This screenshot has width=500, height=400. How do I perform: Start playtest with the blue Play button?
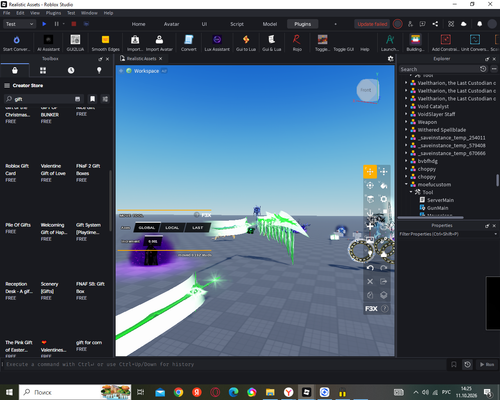pyautogui.click(x=44, y=24)
